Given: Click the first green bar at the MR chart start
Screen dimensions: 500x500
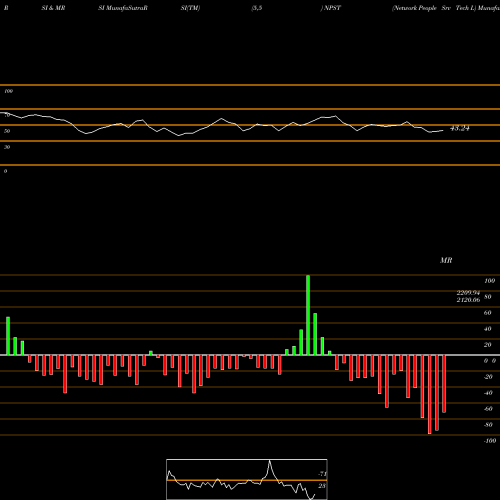Looking at the screenshot, I should [x=8, y=336].
